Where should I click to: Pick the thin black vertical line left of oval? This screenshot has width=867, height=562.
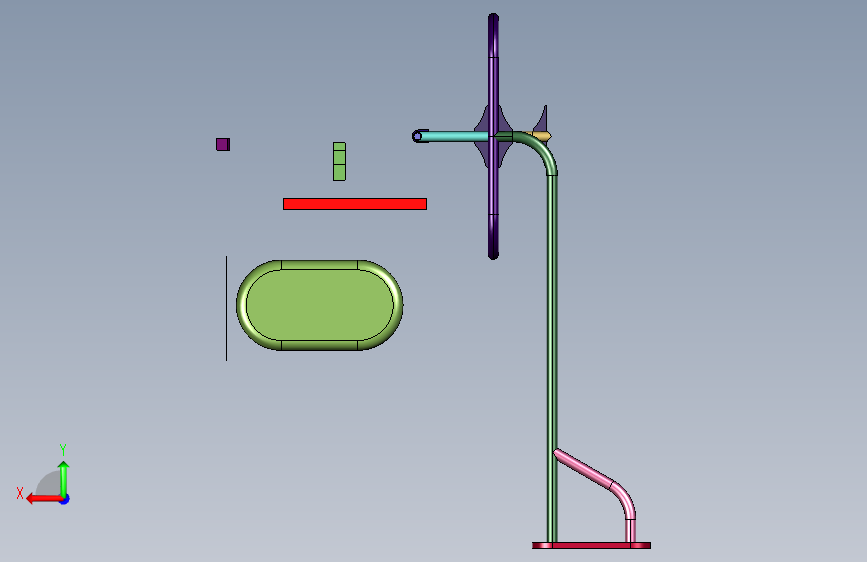(226, 308)
